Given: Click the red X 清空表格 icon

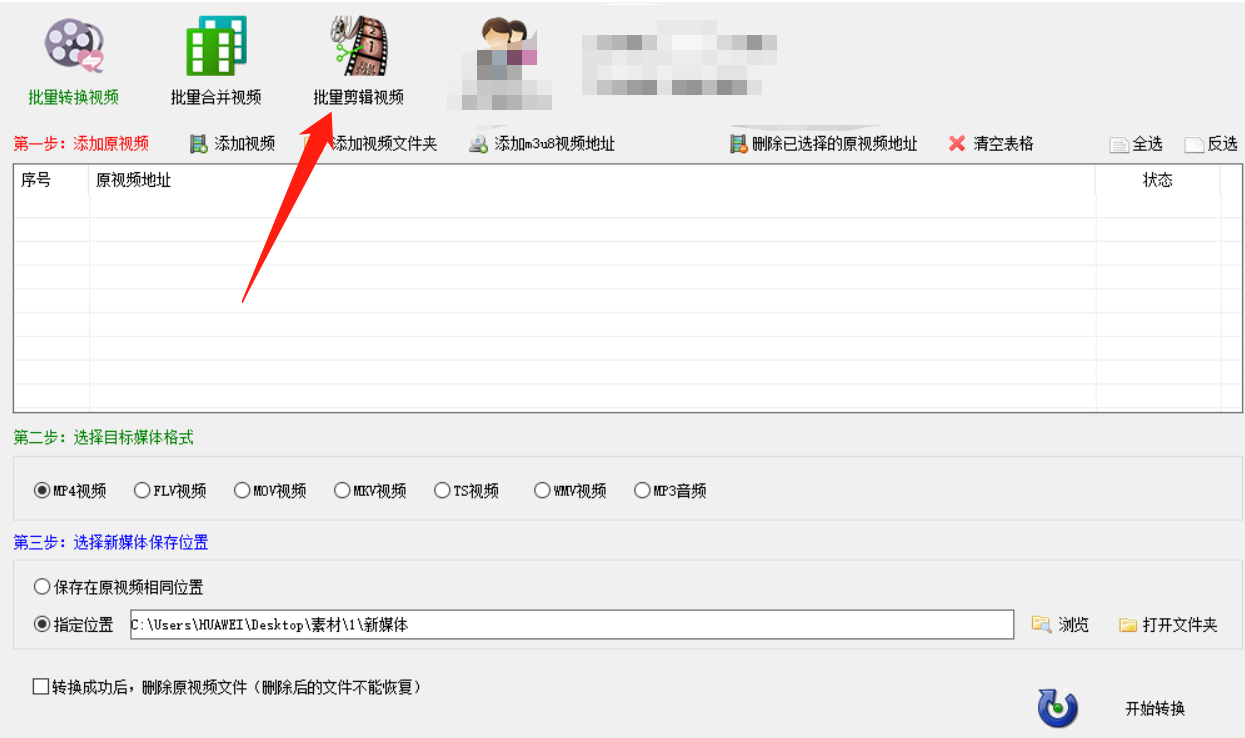Looking at the screenshot, I should pos(957,143).
